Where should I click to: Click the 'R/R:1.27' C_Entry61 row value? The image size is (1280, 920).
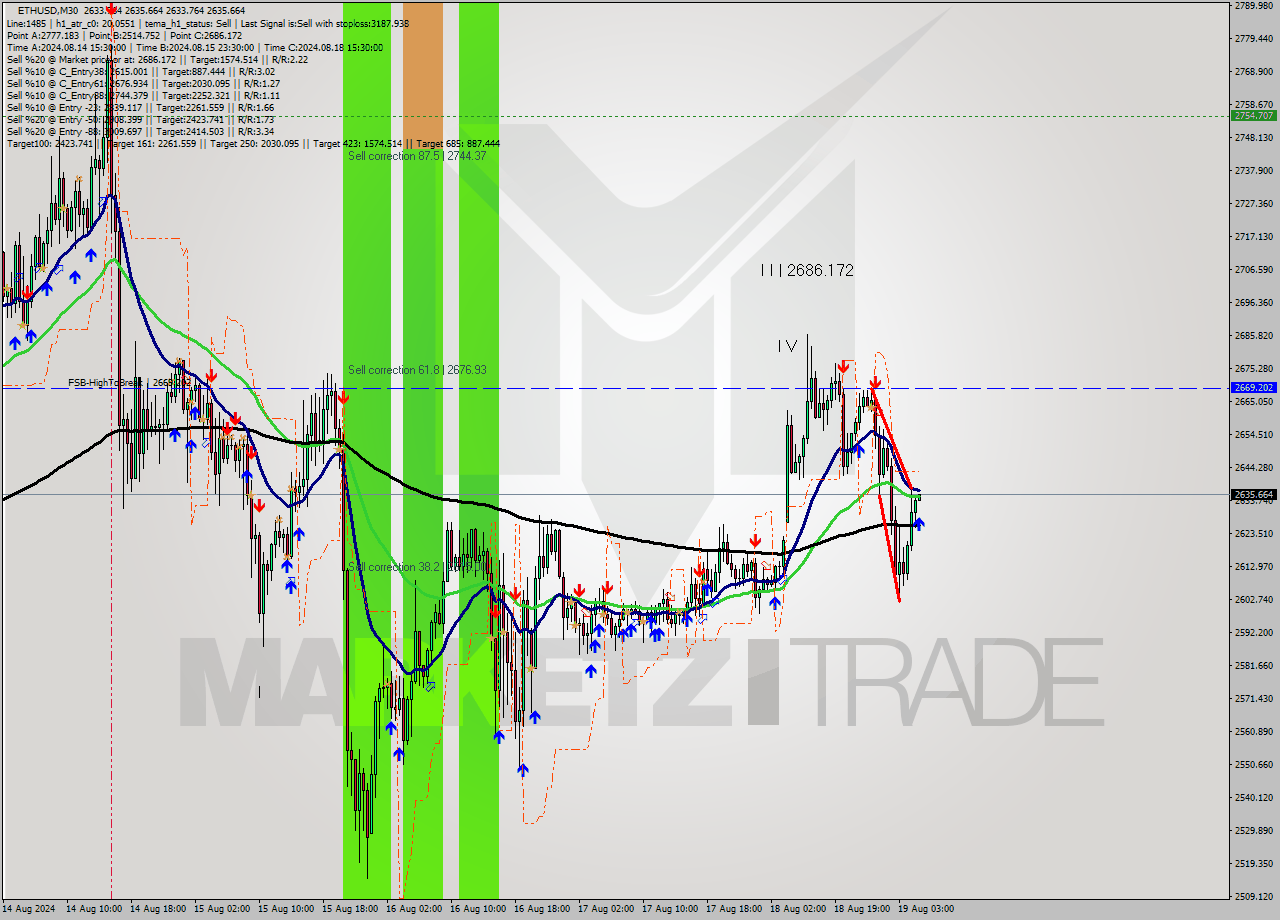click(260, 83)
